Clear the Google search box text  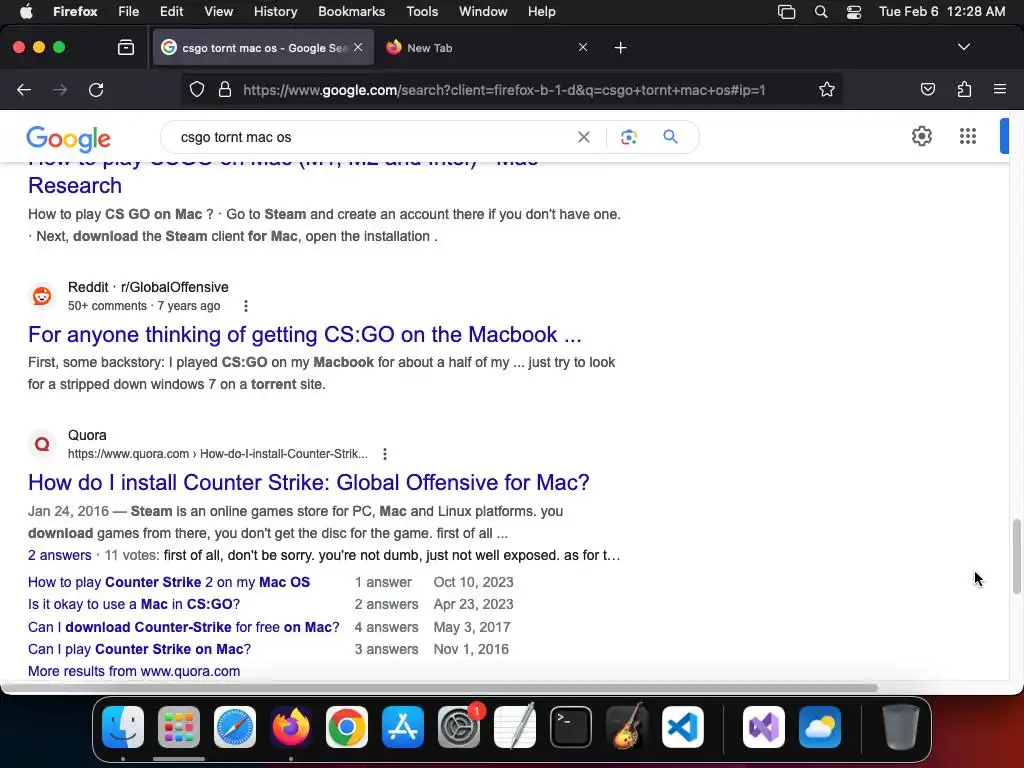click(x=584, y=137)
